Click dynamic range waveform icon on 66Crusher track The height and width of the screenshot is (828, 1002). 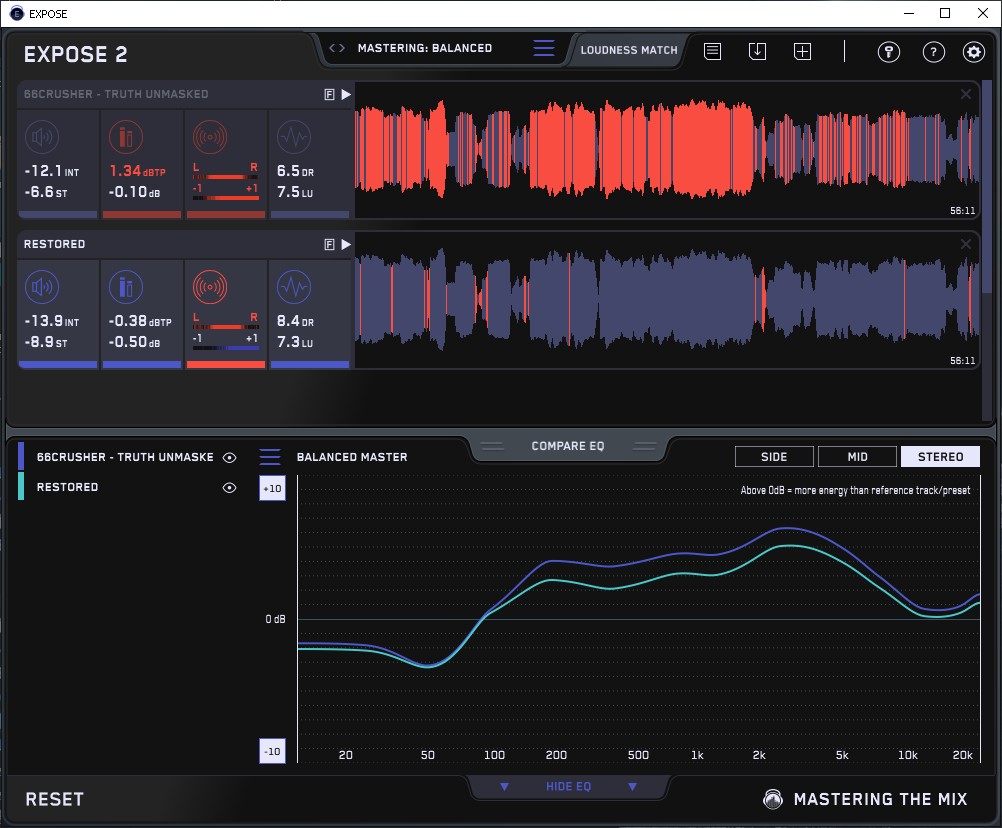tap(294, 137)
